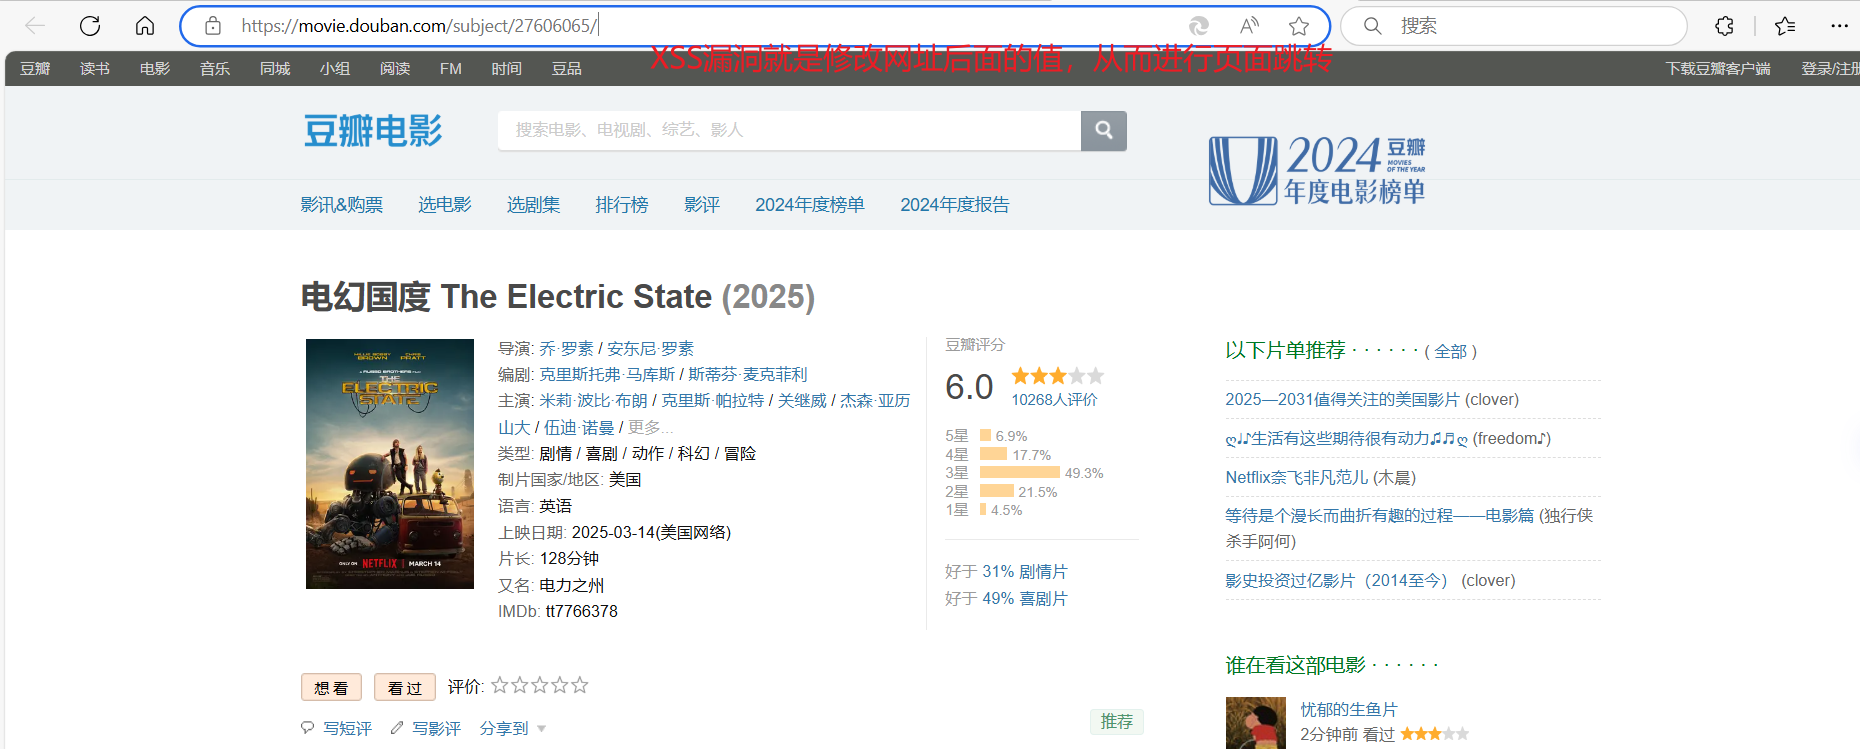Open the 全部 link beside 以下片单推荐

[x=1451, y=352]
